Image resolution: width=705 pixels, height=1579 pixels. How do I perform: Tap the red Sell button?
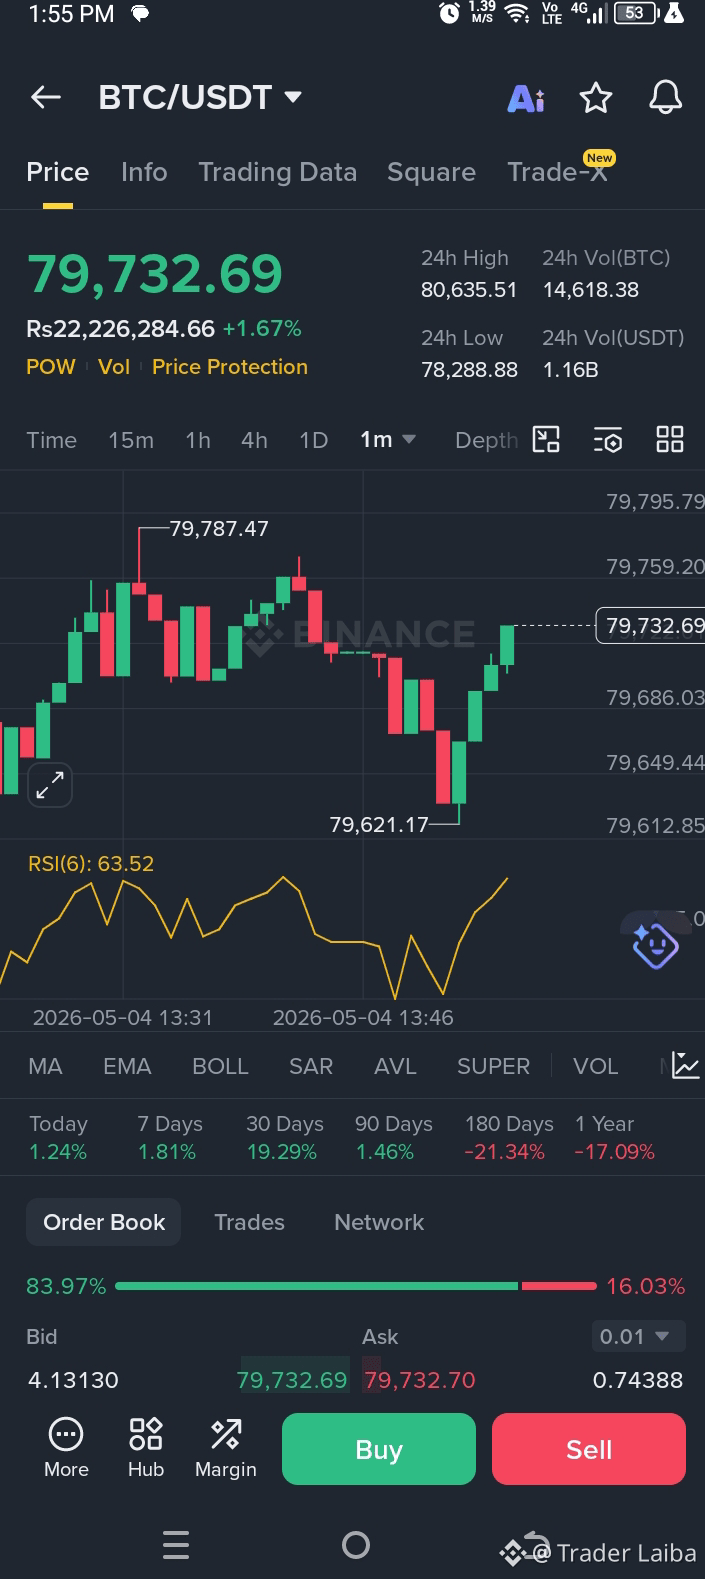pyautogui.click(x=589, y=1449)
